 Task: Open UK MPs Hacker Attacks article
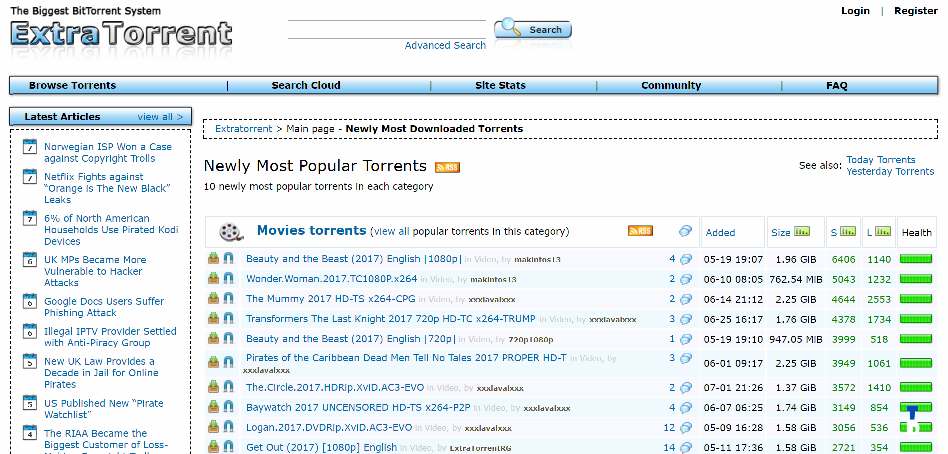pyautogui.click(x=95, y=271)
